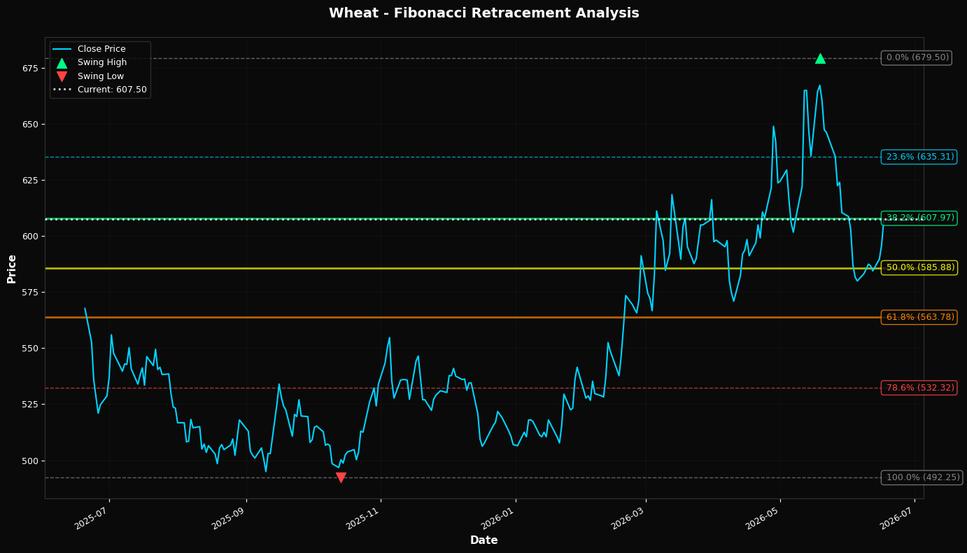Image resolution: width=967 pixels, height=553 pixels.
Task: Click the 575 price tick label
Action: coord(30,292)
